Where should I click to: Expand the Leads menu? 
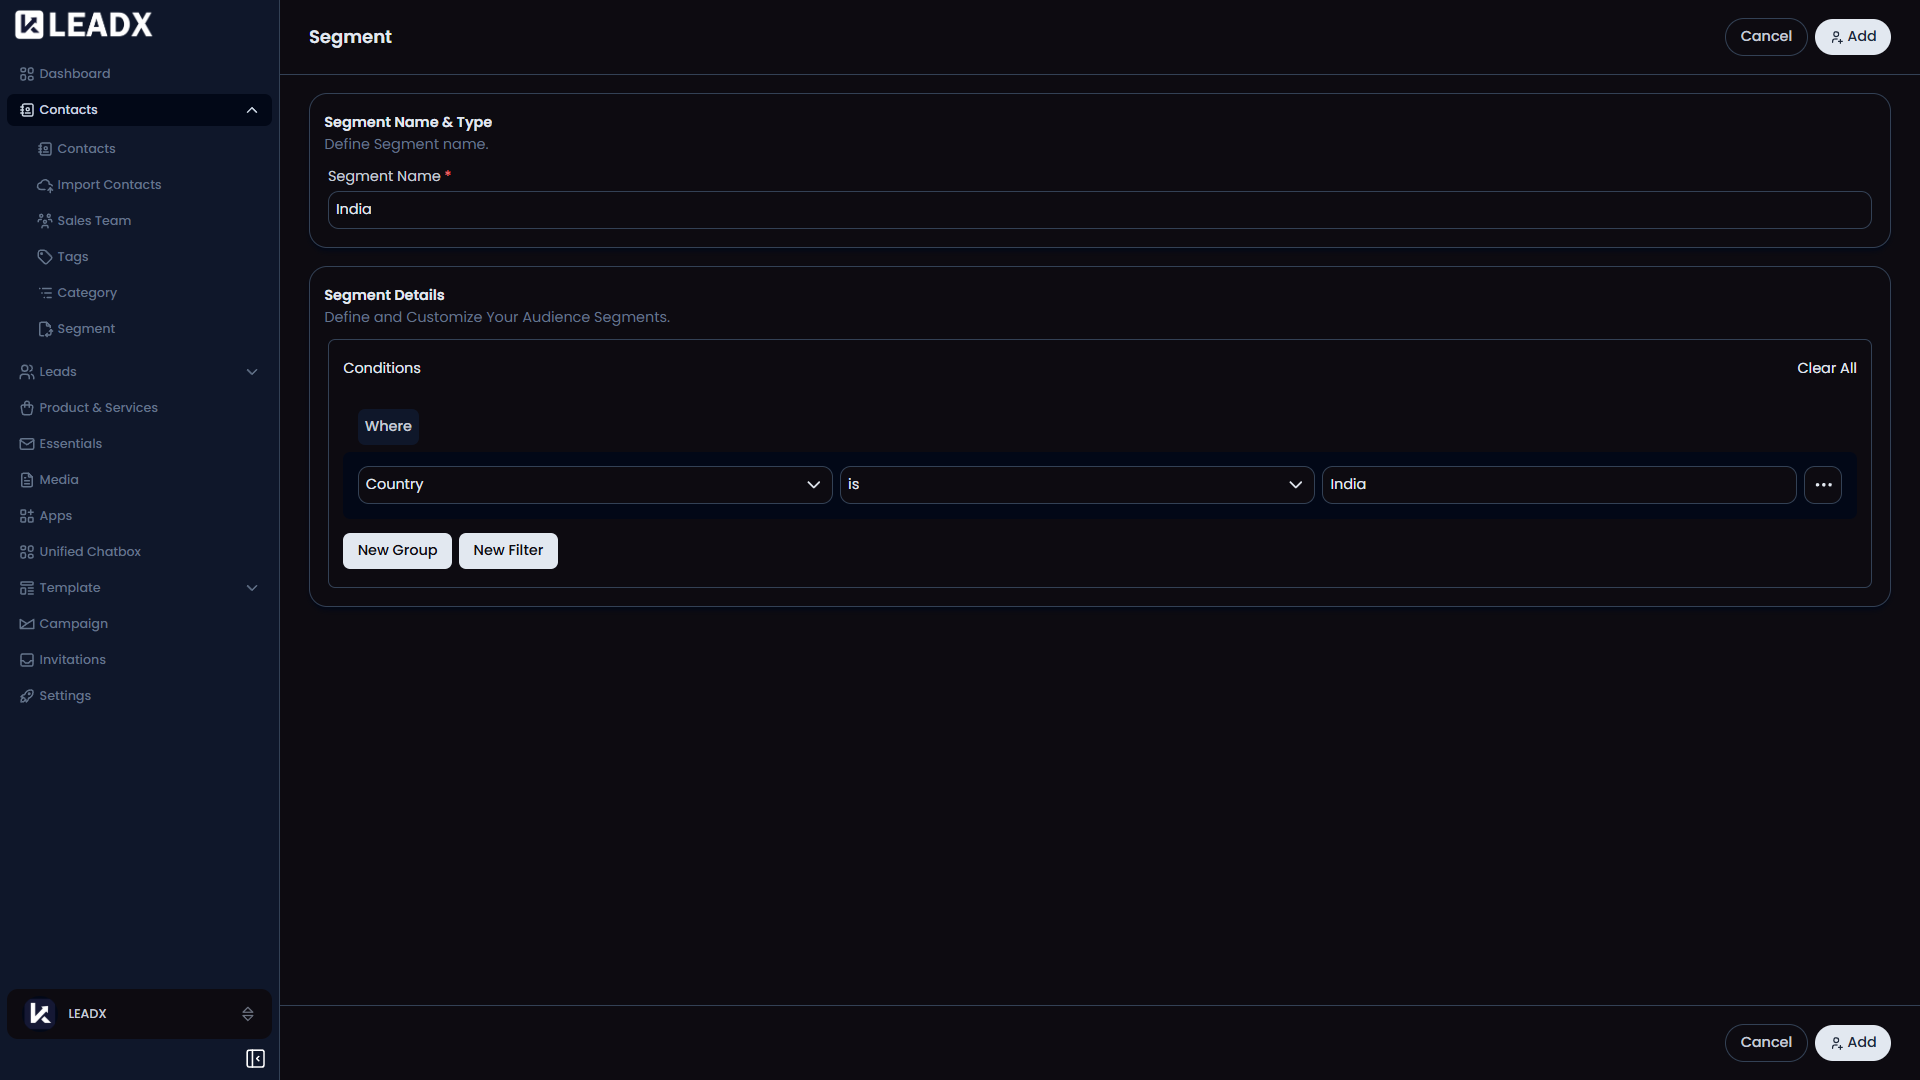click(x=252, y=371)
